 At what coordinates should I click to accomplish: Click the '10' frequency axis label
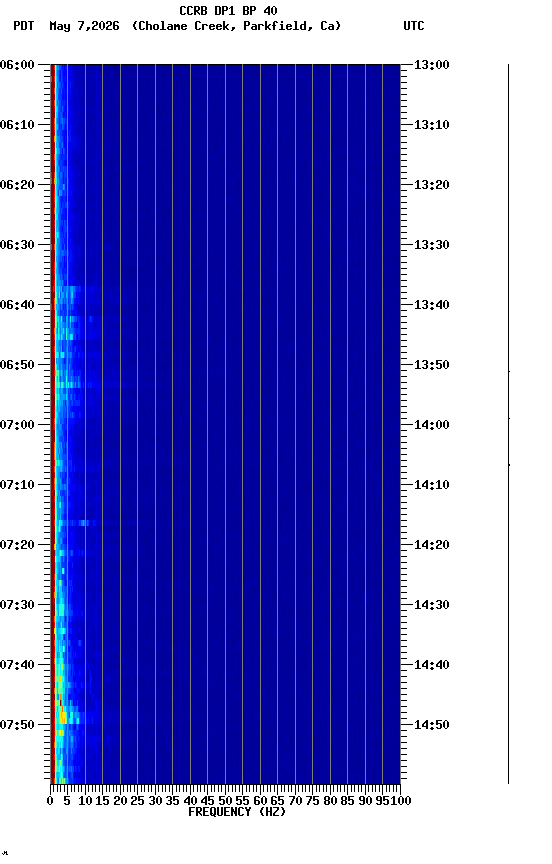pos(85,801)
